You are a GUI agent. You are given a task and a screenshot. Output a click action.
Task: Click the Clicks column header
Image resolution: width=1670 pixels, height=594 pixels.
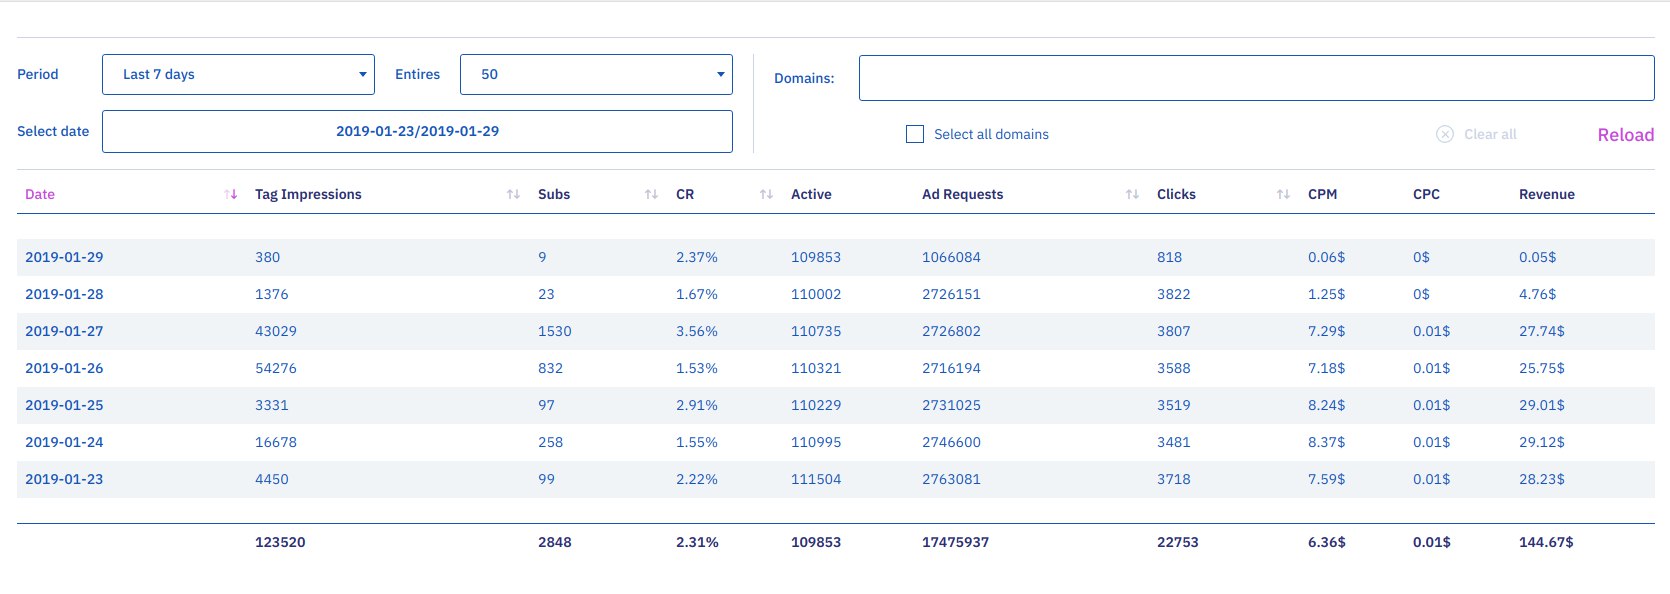click(x=1176, y=194)
